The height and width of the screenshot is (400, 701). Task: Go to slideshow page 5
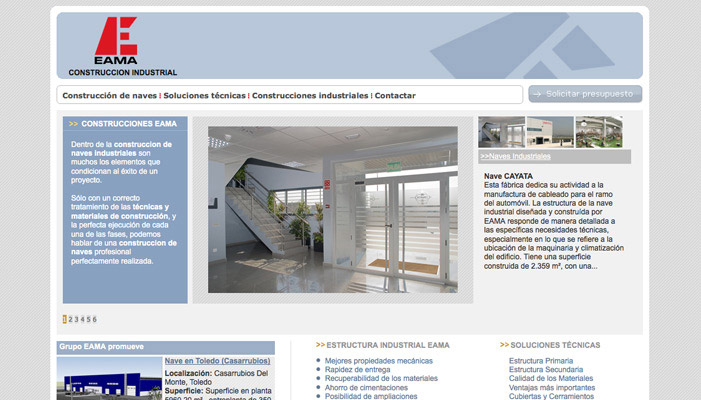[89, 319]
